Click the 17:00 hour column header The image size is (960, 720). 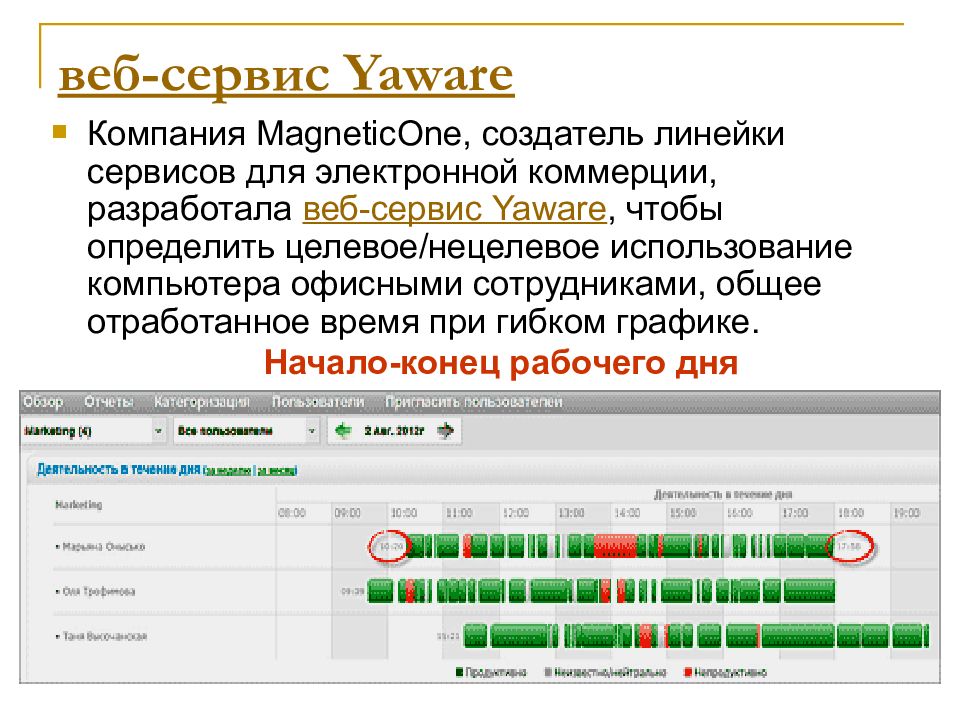795,513
